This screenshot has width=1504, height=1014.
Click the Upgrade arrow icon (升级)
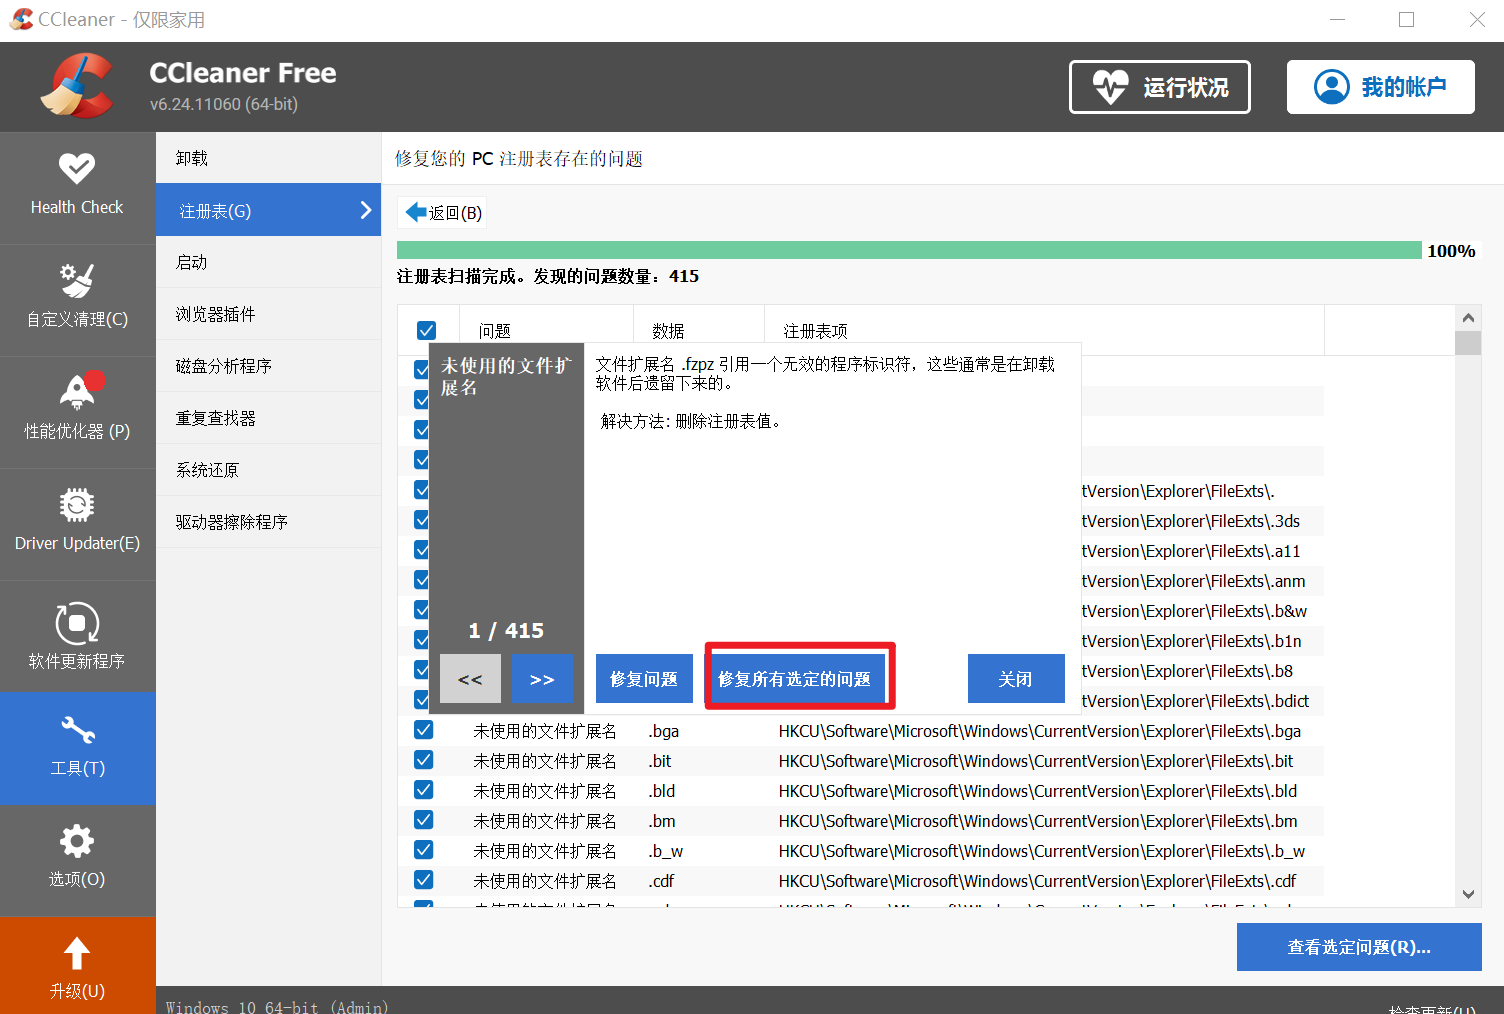click(x=77, y=953)
